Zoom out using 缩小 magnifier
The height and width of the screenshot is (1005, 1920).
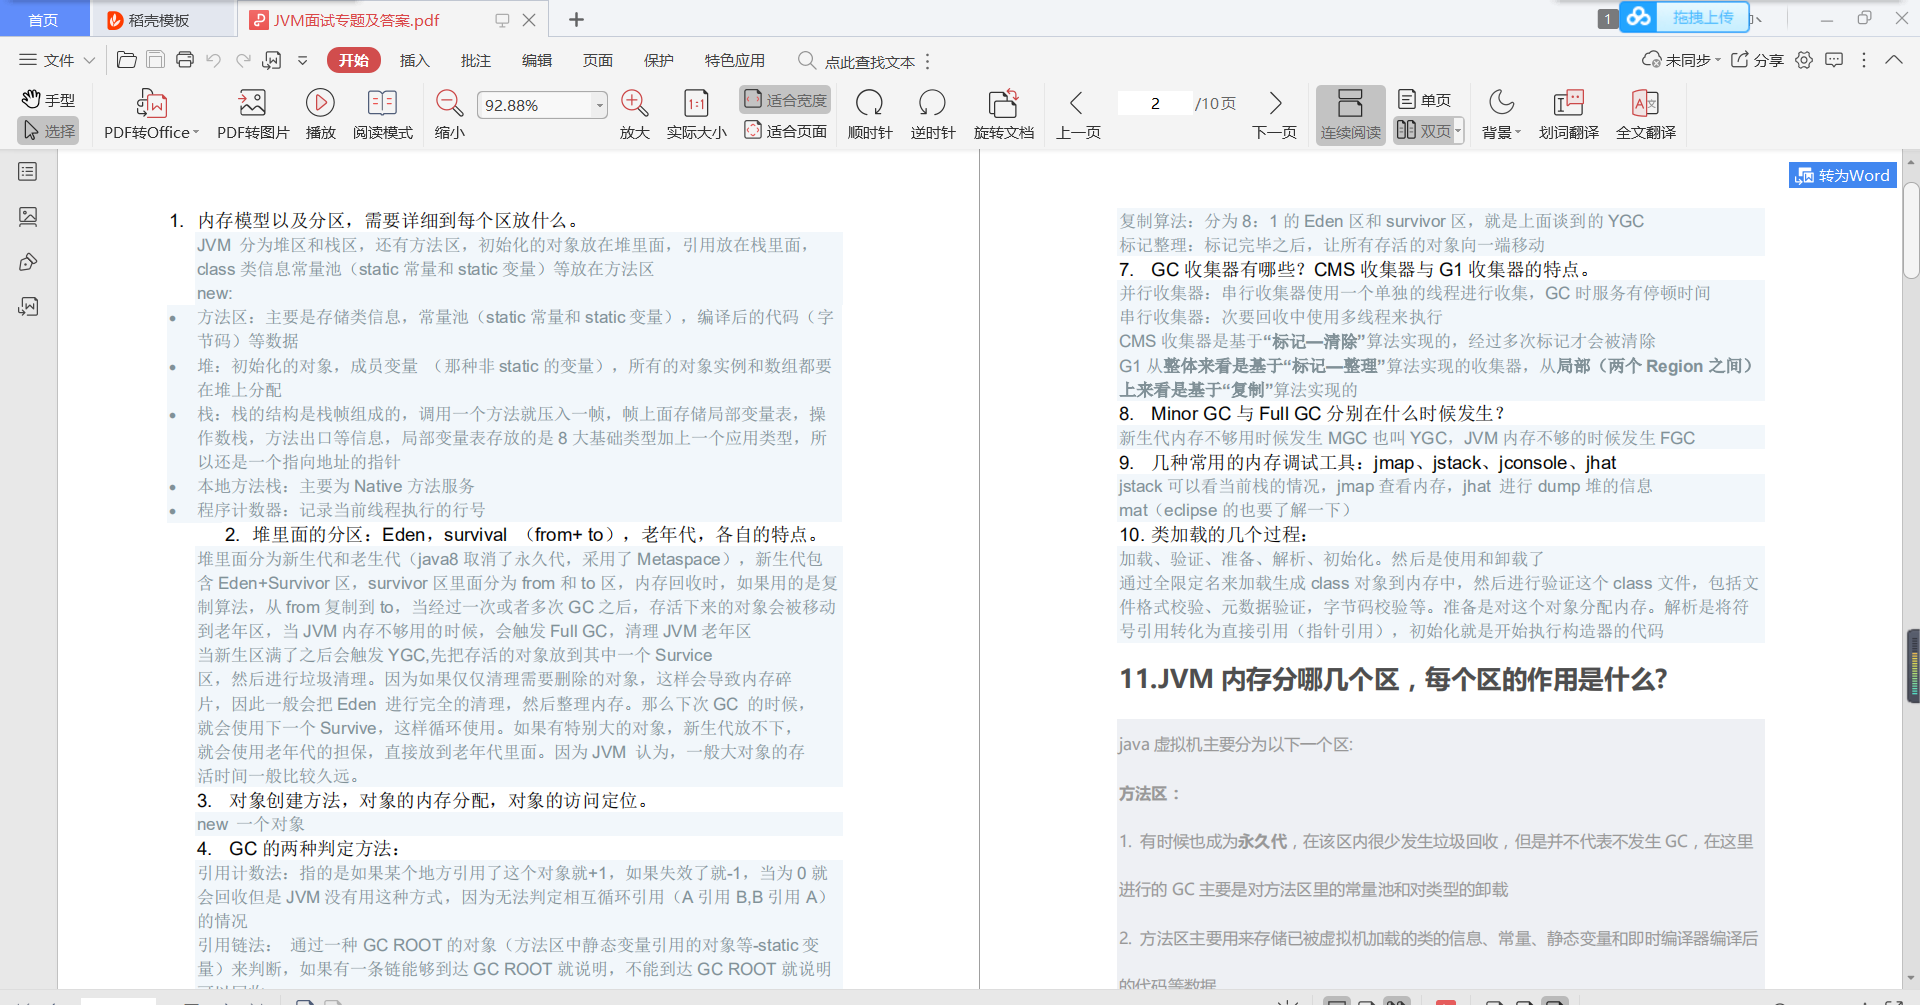[449, 115]
